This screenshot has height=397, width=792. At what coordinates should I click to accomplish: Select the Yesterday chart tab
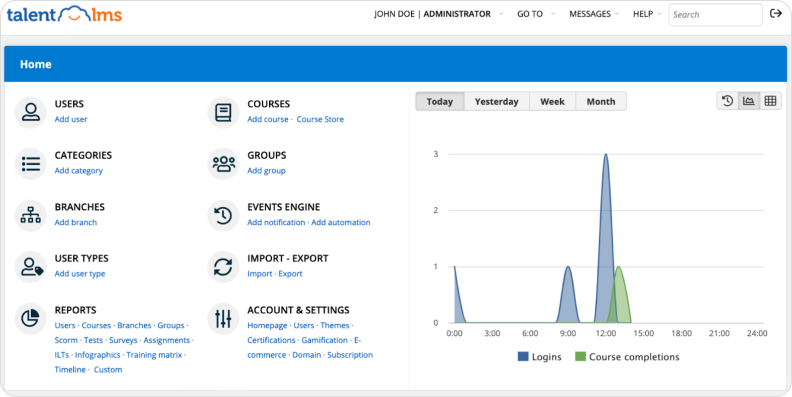point(497,102)
